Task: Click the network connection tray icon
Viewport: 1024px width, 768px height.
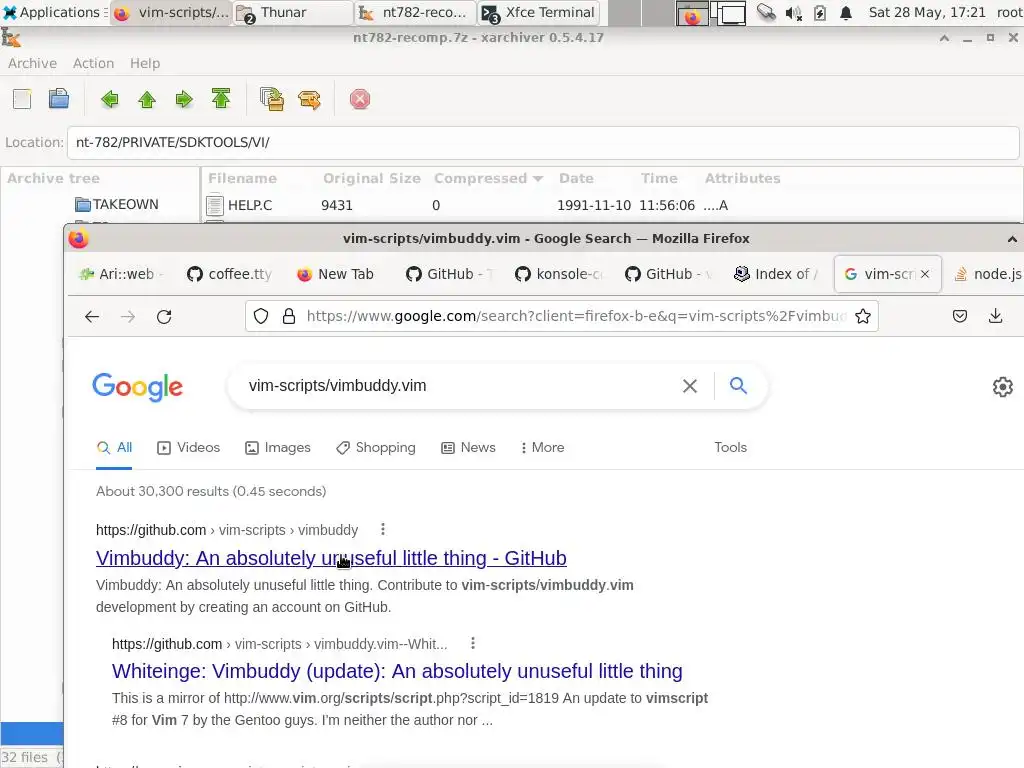Action: (766, 13)
